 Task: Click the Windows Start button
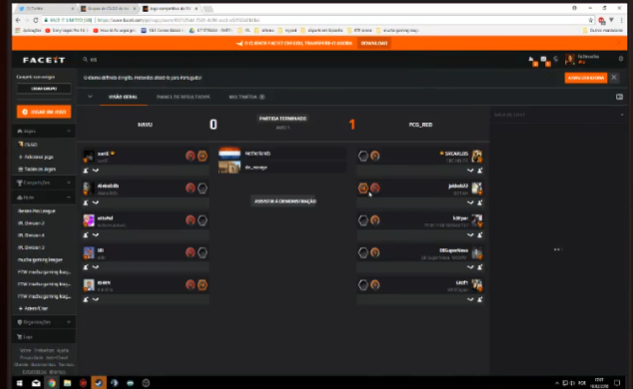19,383
